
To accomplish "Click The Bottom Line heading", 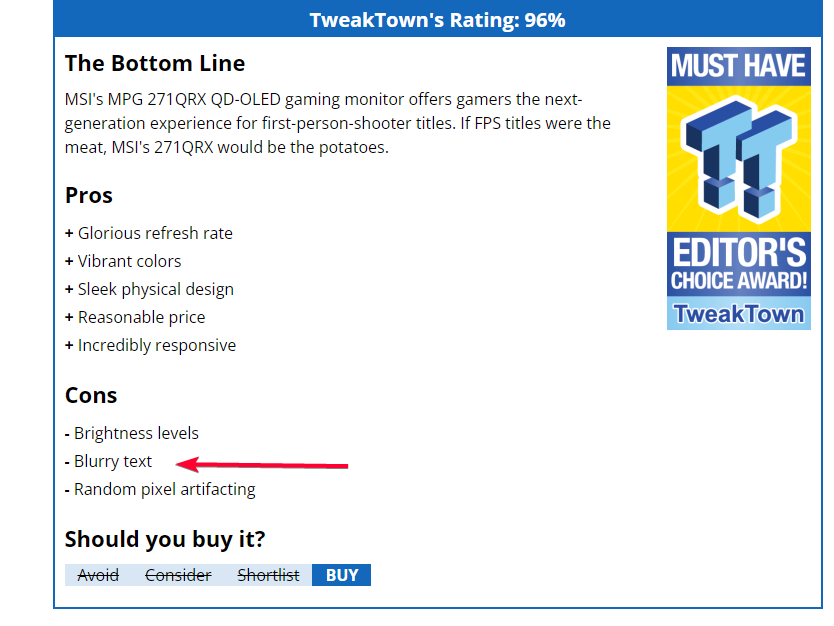I will pyautogui.click(x=155, y=63).
